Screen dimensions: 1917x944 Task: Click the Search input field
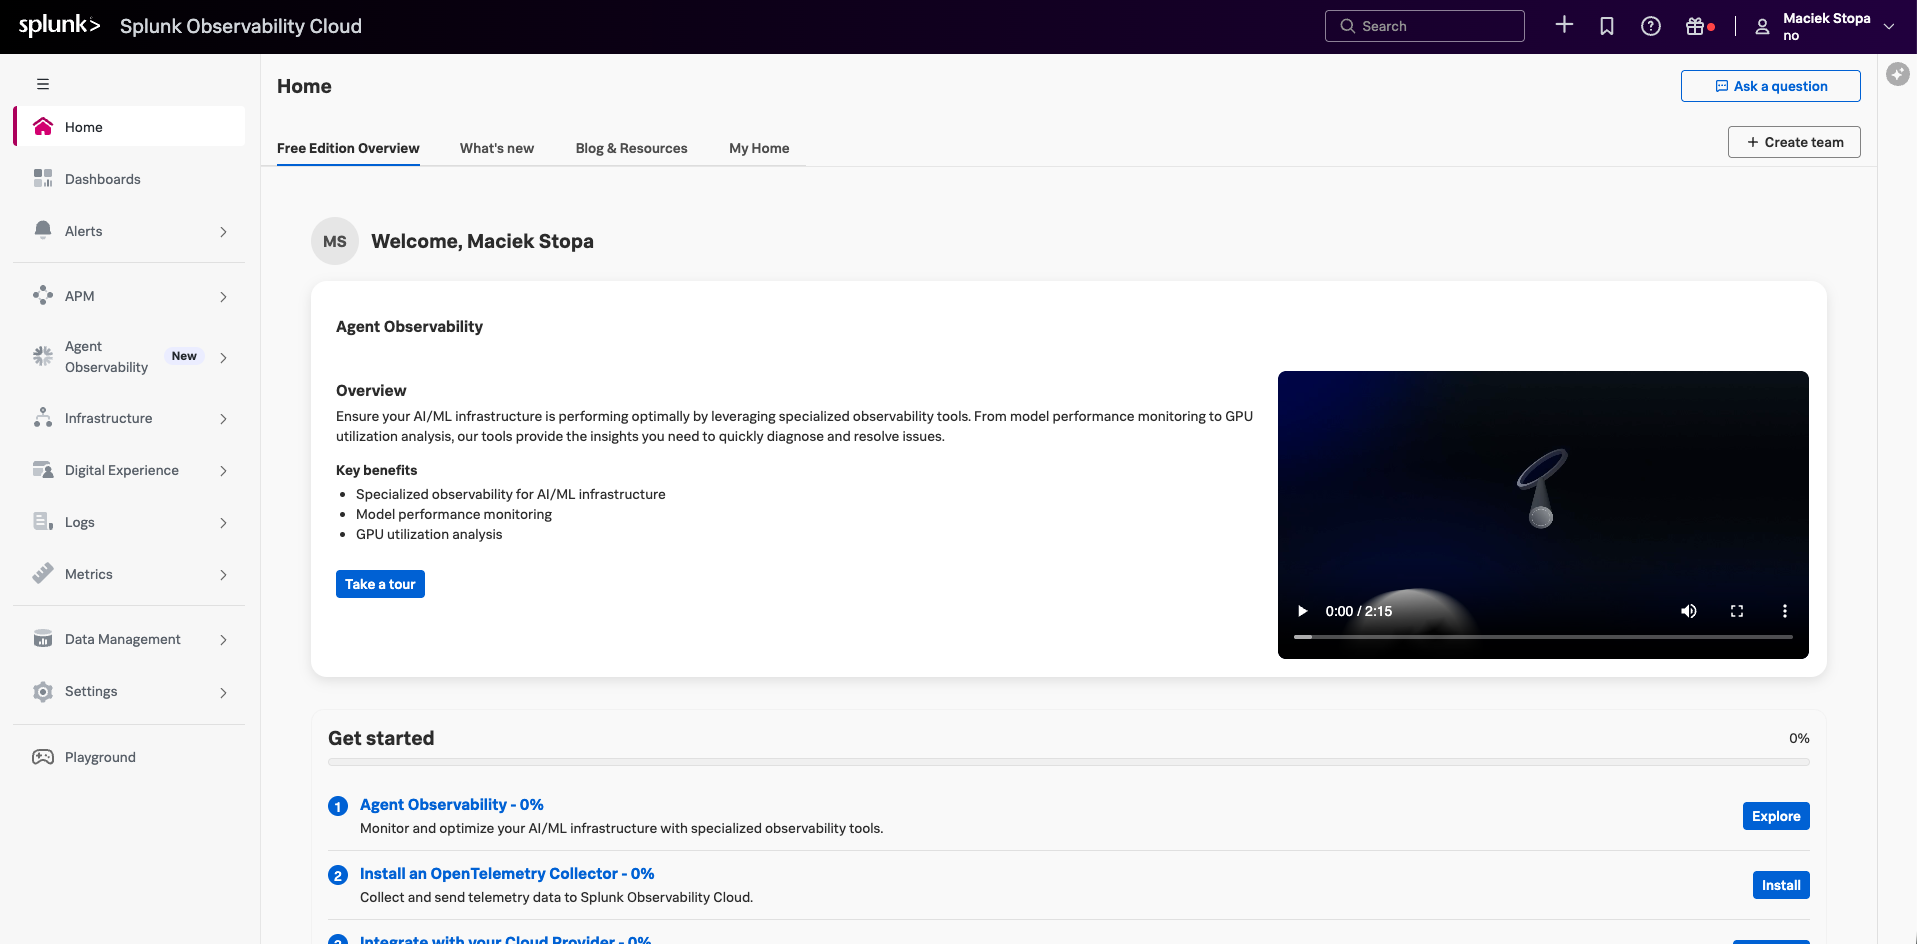pyautogui.click(x=1425, y=26)
